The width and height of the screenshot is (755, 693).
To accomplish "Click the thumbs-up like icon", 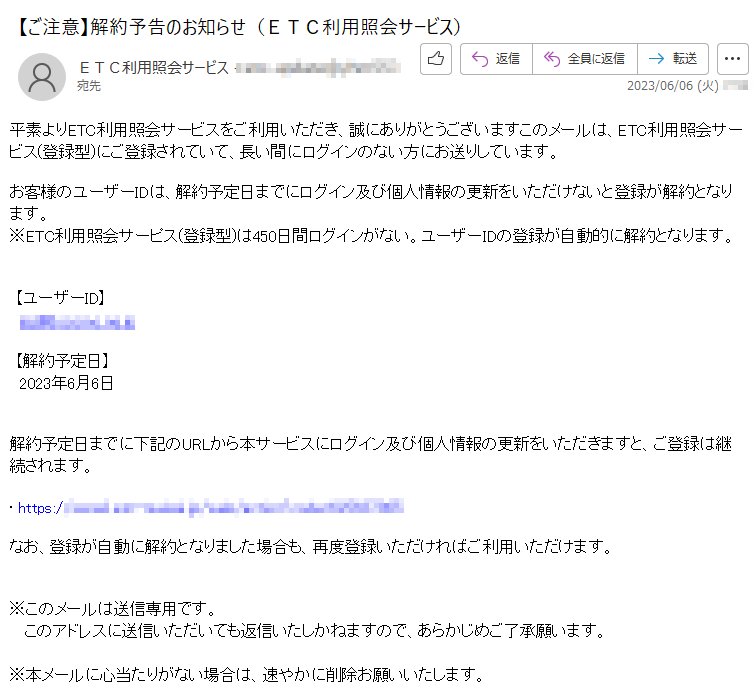I will point(436,59).
